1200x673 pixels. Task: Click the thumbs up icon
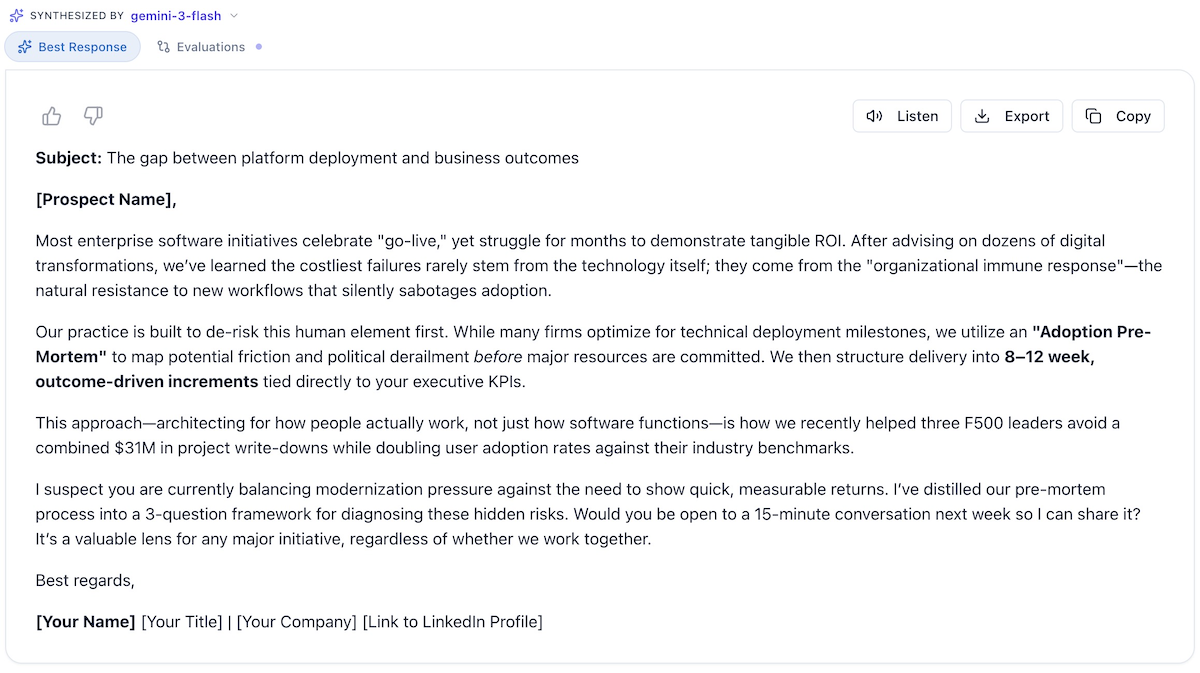[52, 116]
